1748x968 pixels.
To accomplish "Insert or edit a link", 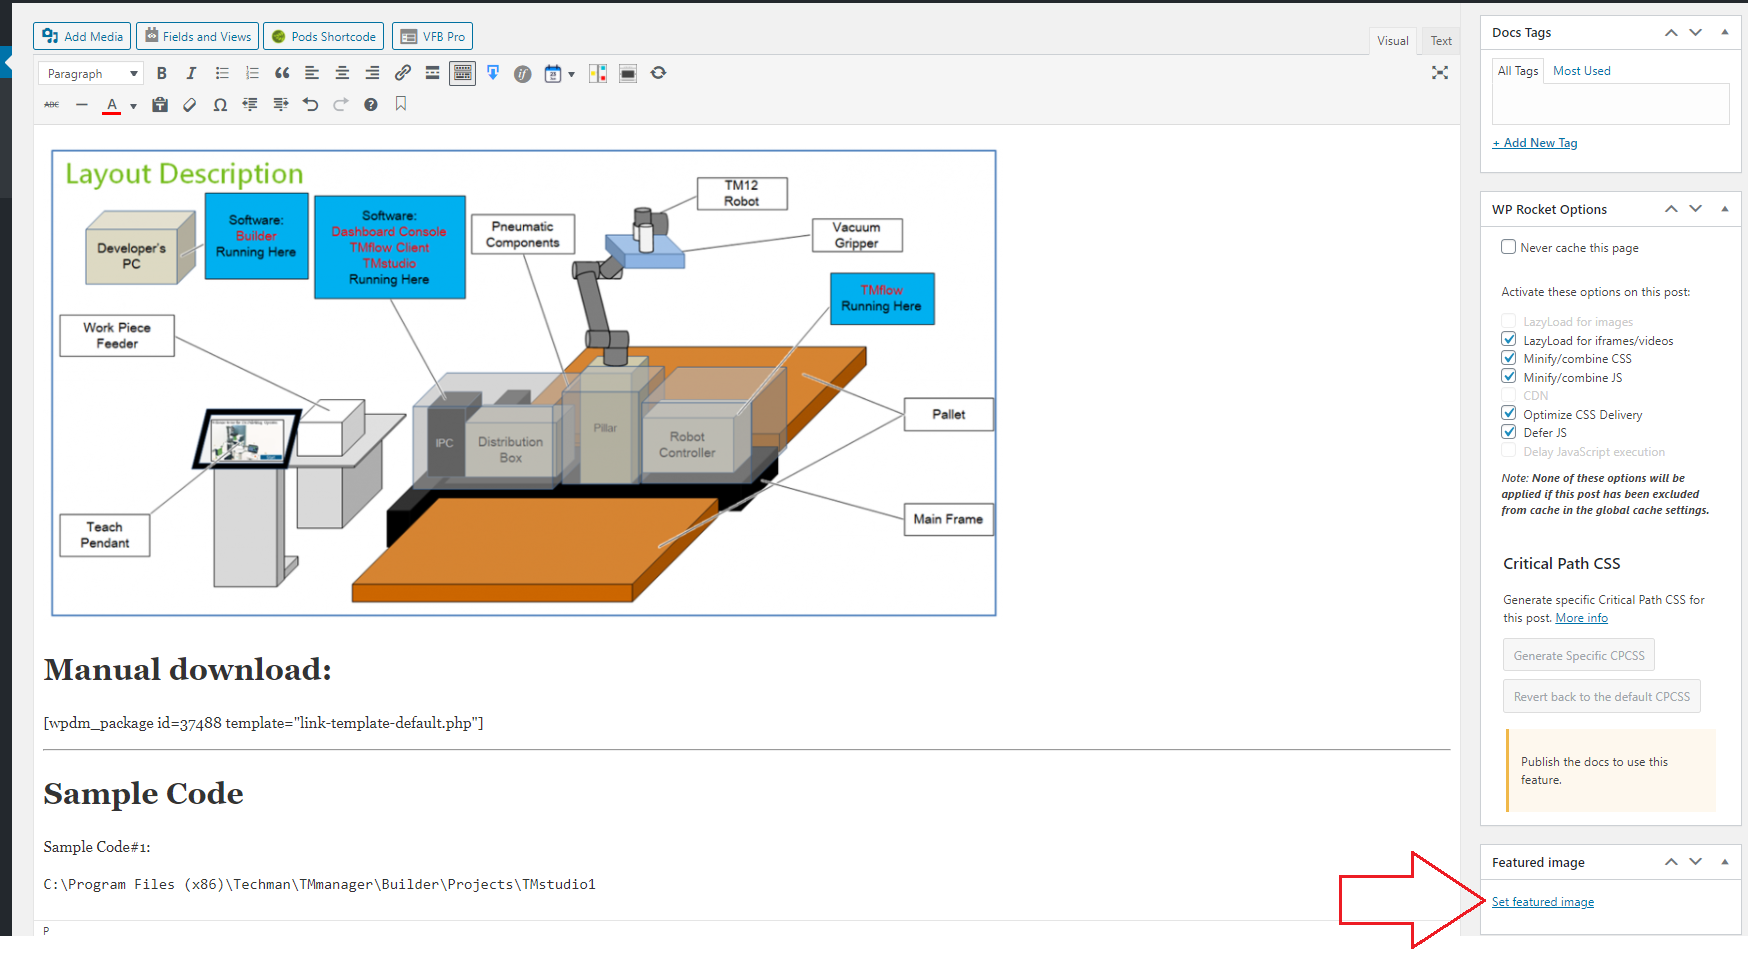I will coord(402,73).
